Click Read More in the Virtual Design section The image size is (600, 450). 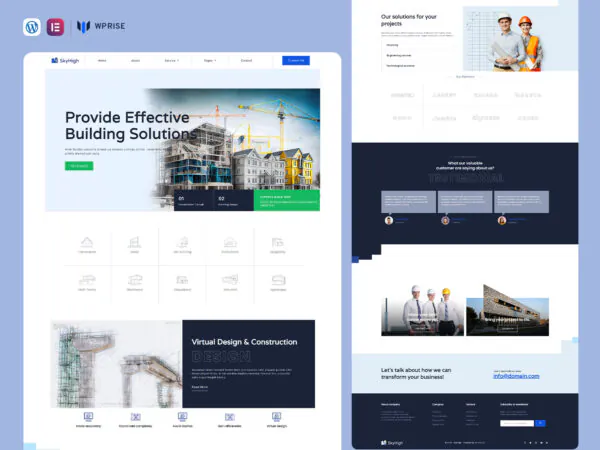click(200, 386)
